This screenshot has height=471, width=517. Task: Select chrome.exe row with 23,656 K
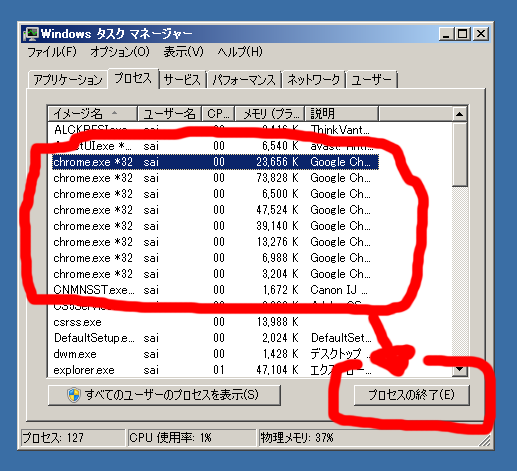(x=215, y=162)
